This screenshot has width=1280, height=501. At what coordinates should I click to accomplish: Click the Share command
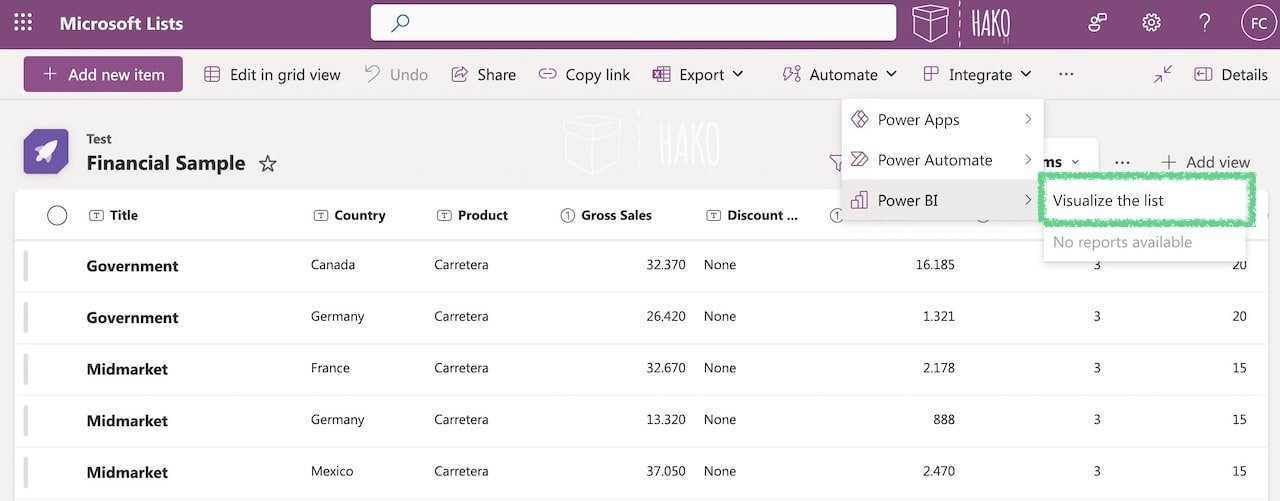tap(484, 75)
